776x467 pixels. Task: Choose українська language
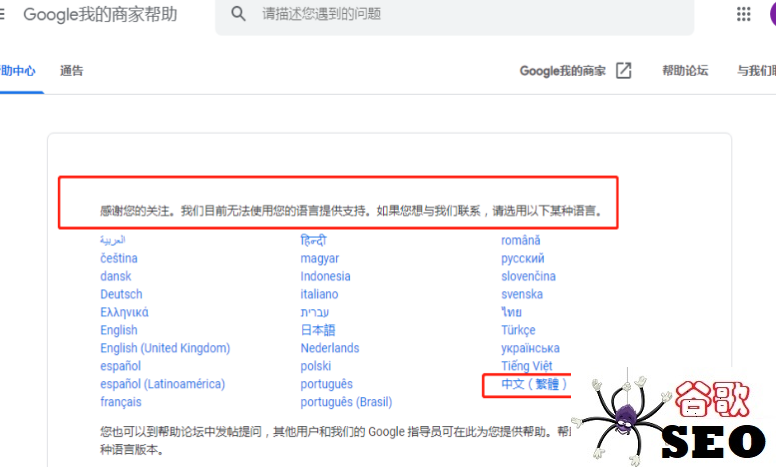click(x=530, y=348)
